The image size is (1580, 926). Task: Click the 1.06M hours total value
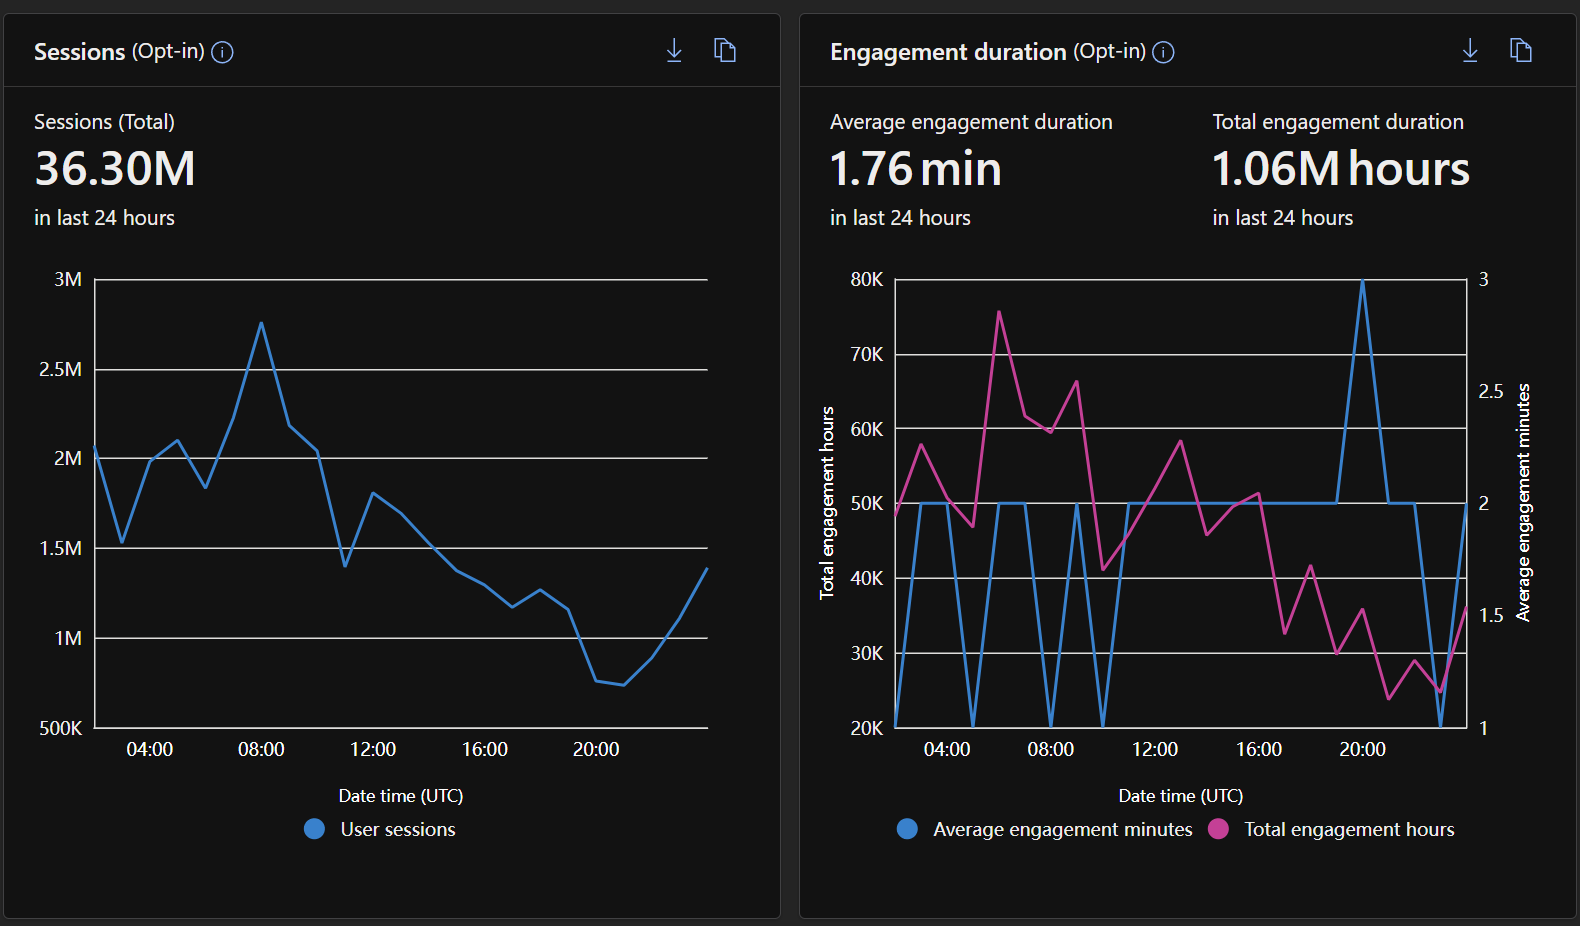pos(1341,168)
